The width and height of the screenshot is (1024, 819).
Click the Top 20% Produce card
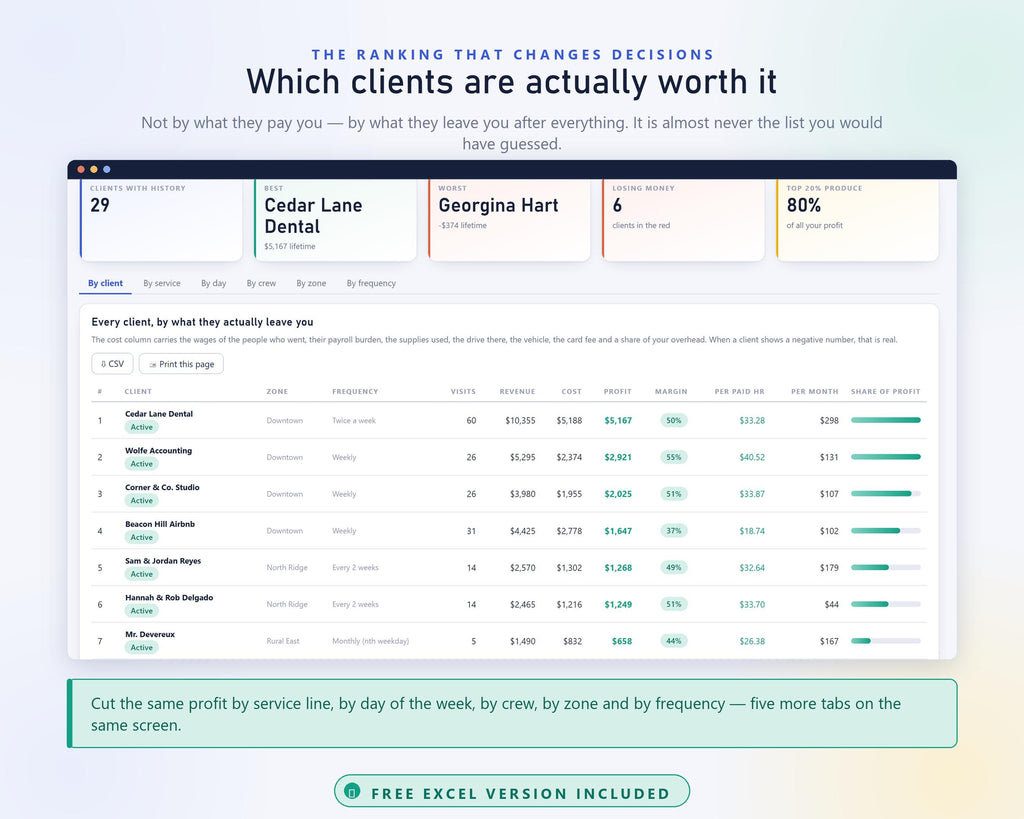point(857,220)
